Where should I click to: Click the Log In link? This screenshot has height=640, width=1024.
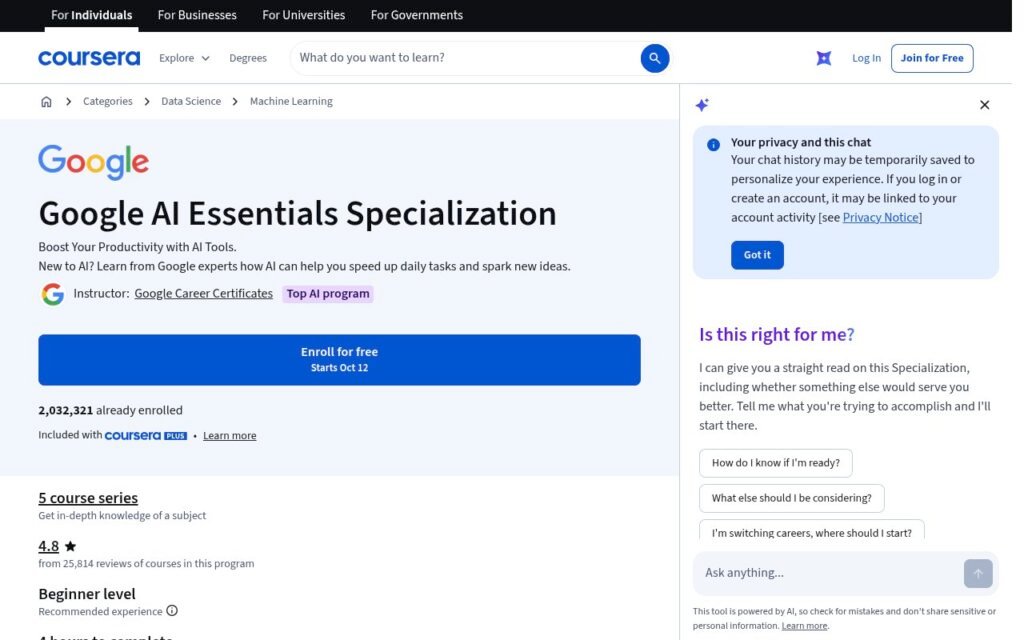(x=866, y=58)
